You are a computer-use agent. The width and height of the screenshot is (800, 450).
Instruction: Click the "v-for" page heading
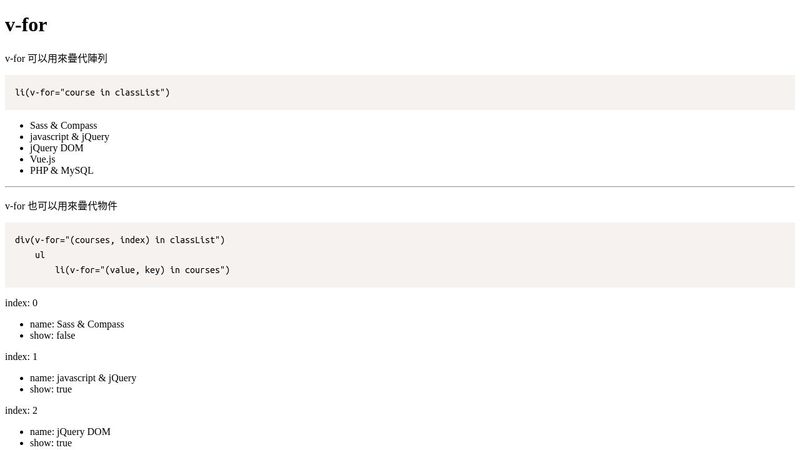pyautogui.click(x=26, y=25)
